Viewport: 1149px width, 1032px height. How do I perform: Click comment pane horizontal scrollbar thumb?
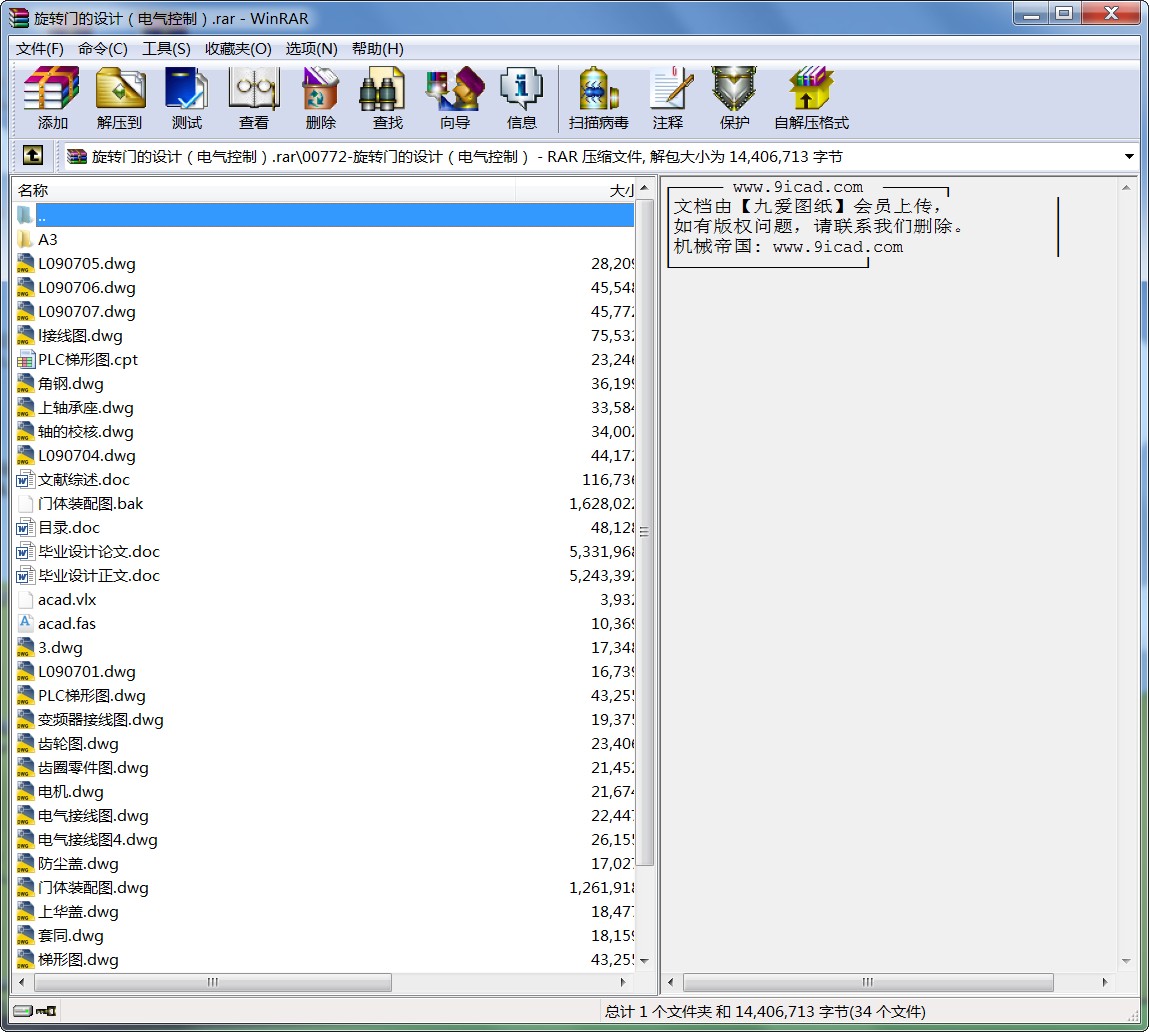pos(868,982)
